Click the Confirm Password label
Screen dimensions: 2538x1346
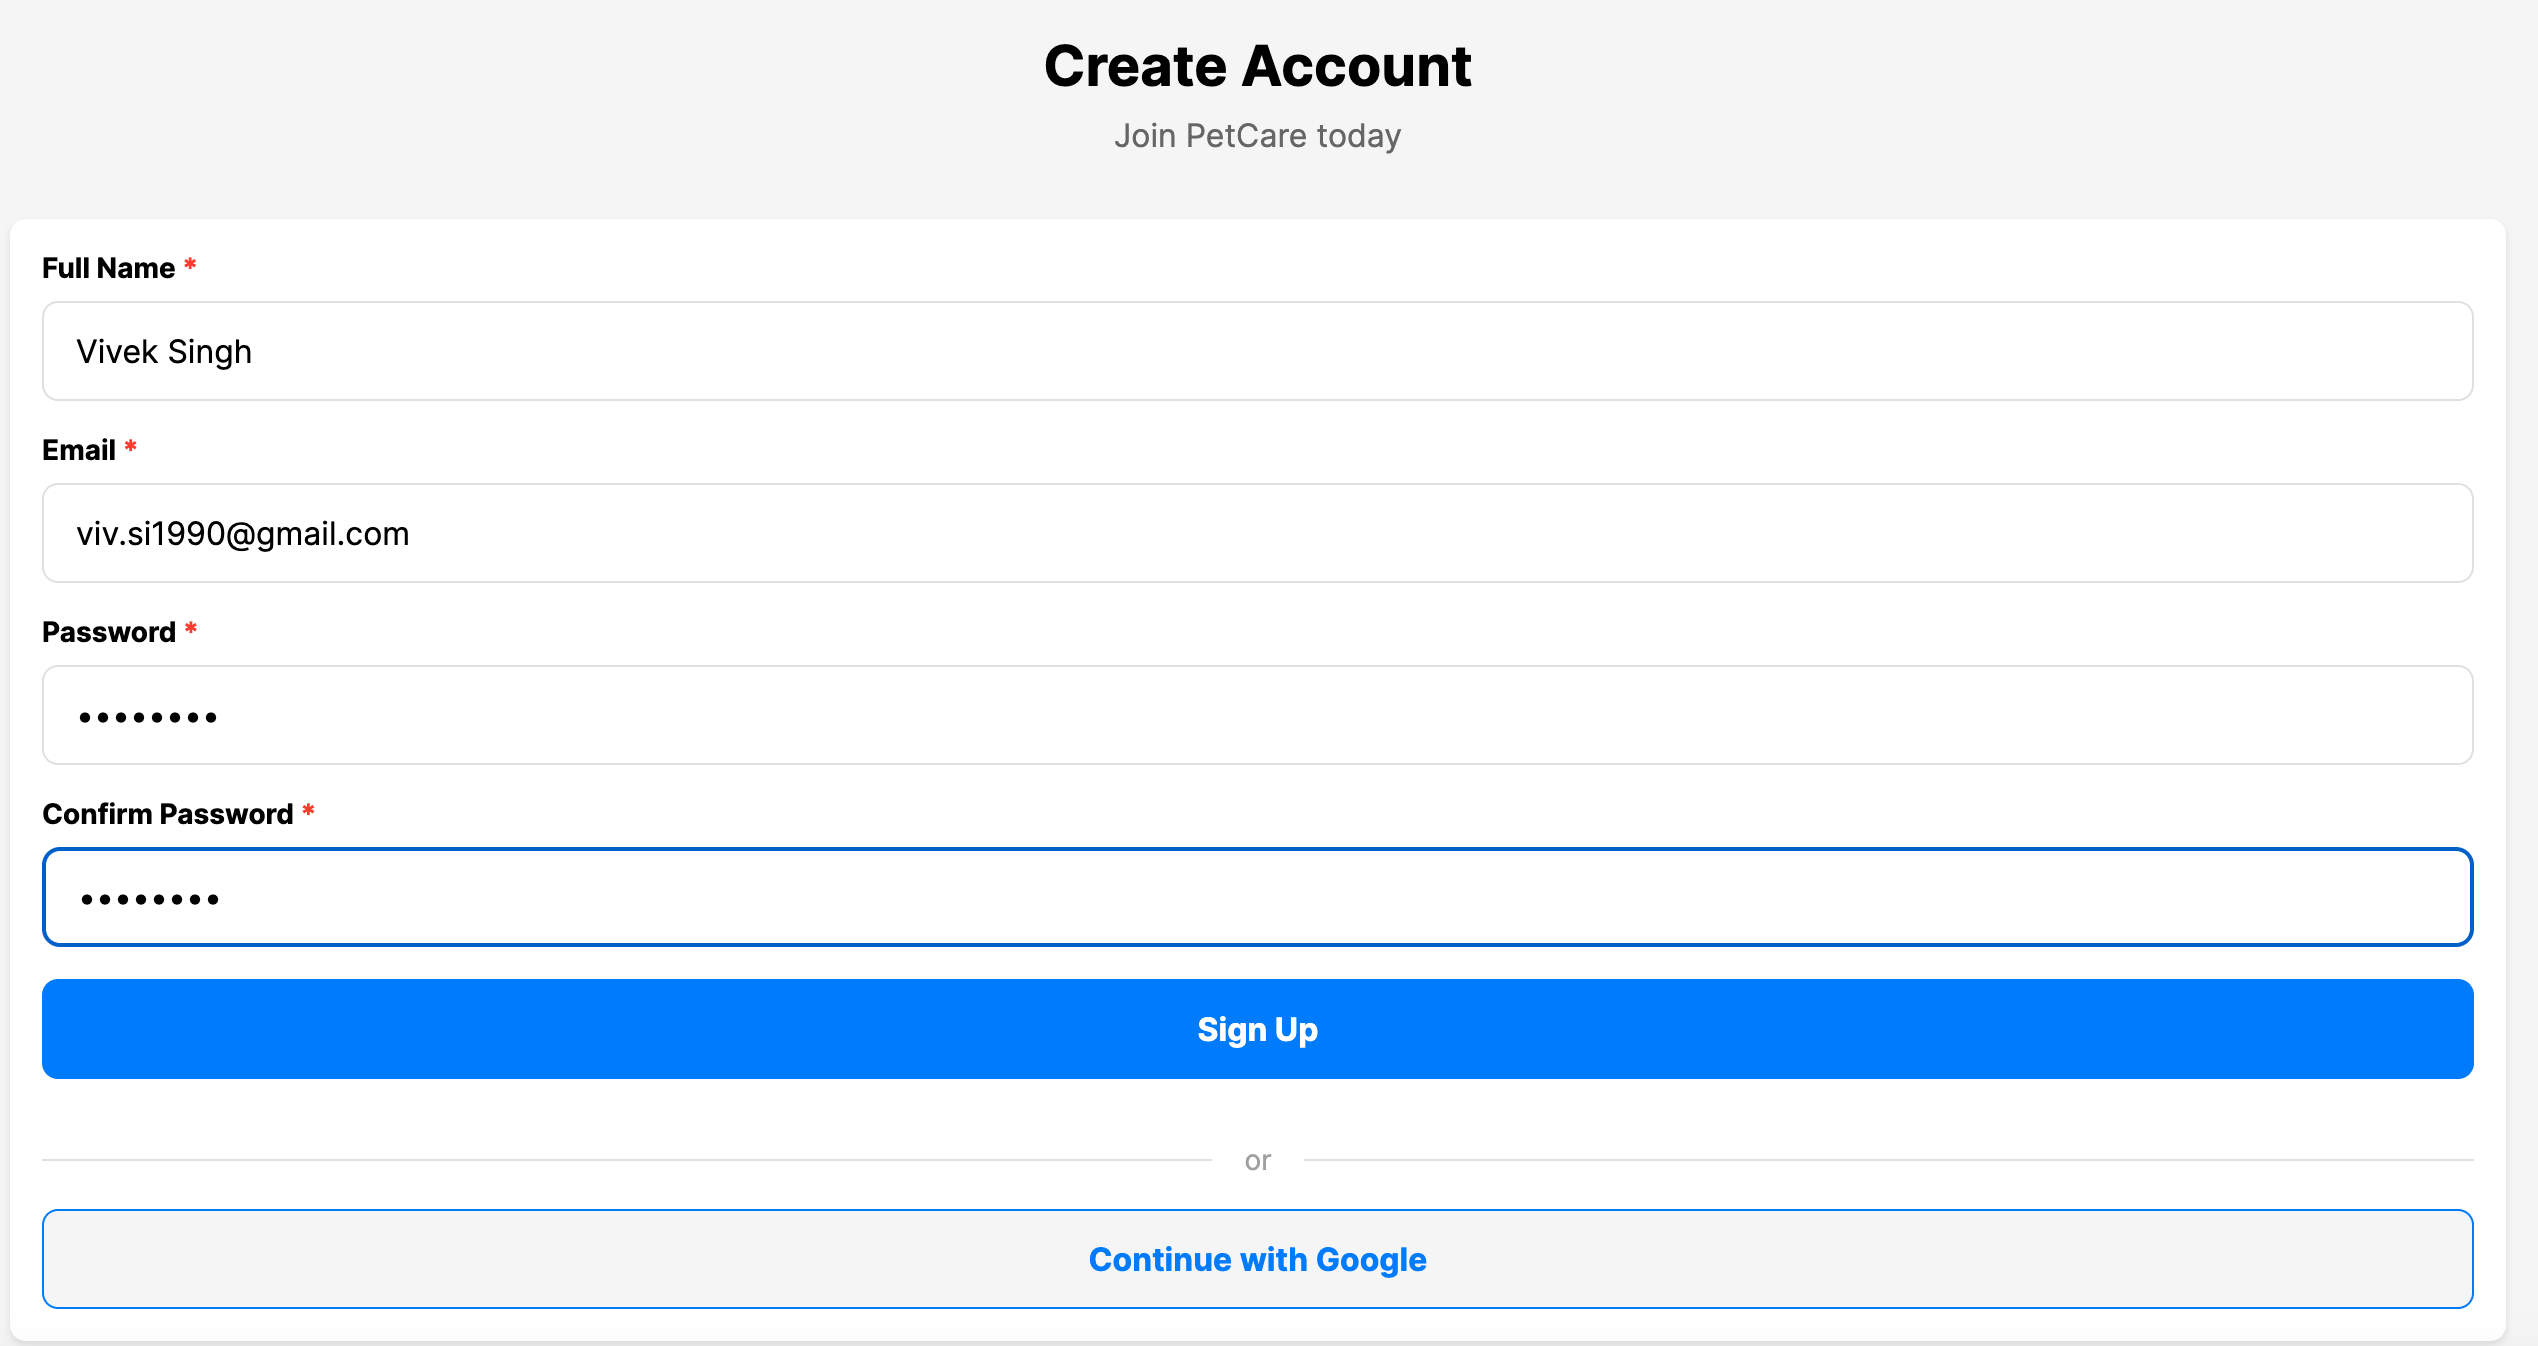(167, 814)
